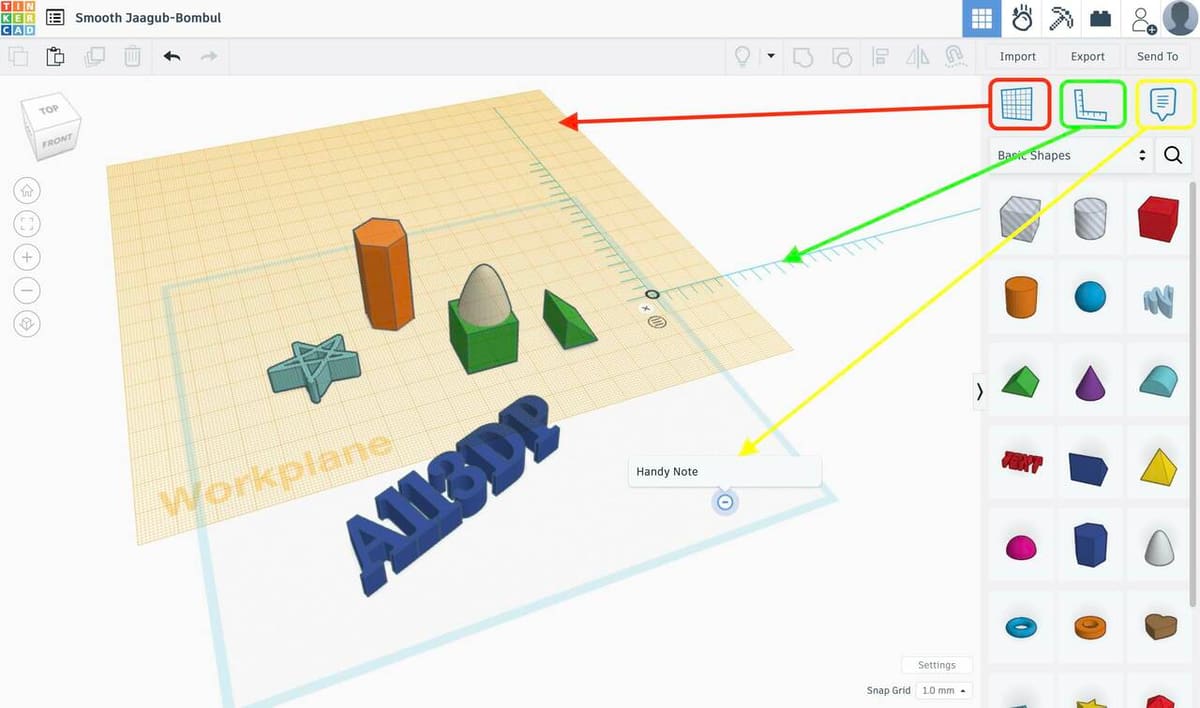Viewport: 1200px width, 708px height.
Task: Click the Home view button
Action: point(28,190)
